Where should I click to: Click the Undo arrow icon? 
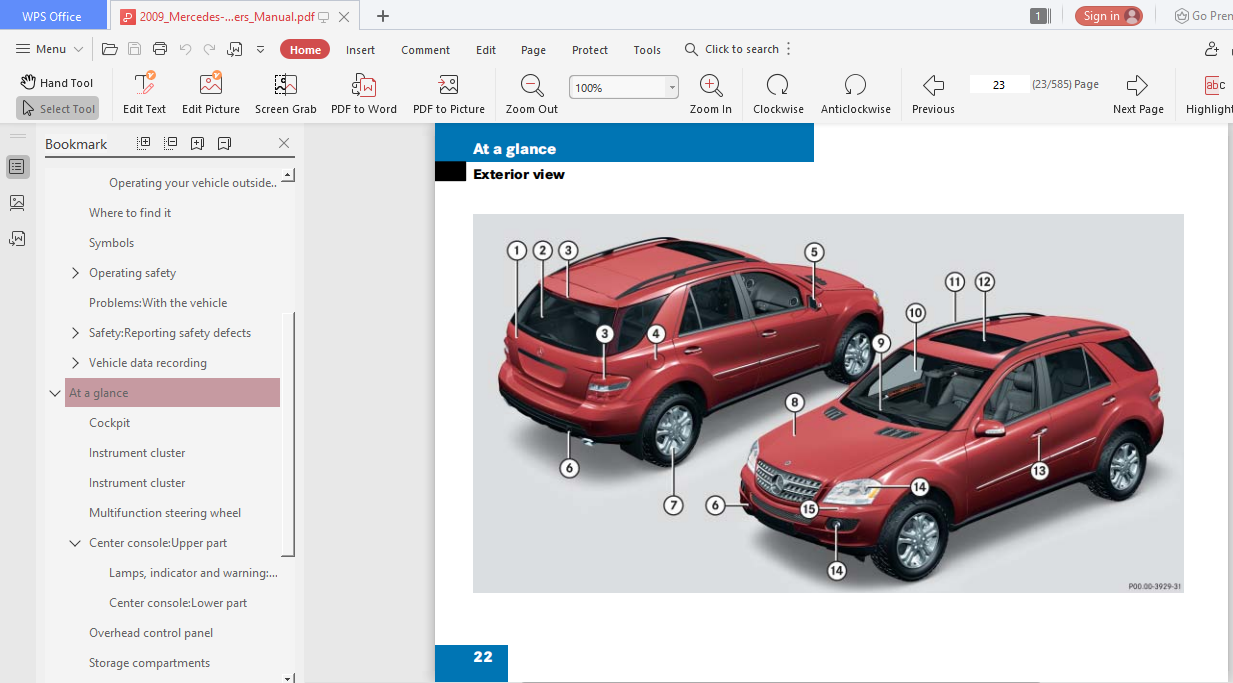coord(185,49)
